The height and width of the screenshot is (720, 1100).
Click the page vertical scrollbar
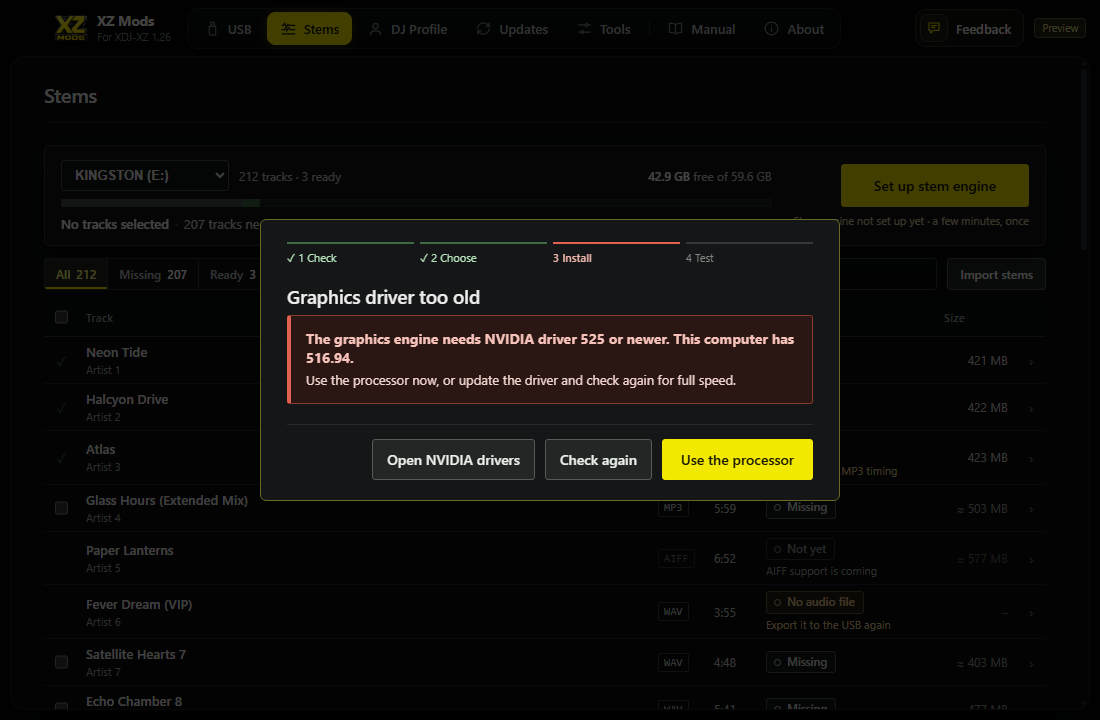(1084, 158)
